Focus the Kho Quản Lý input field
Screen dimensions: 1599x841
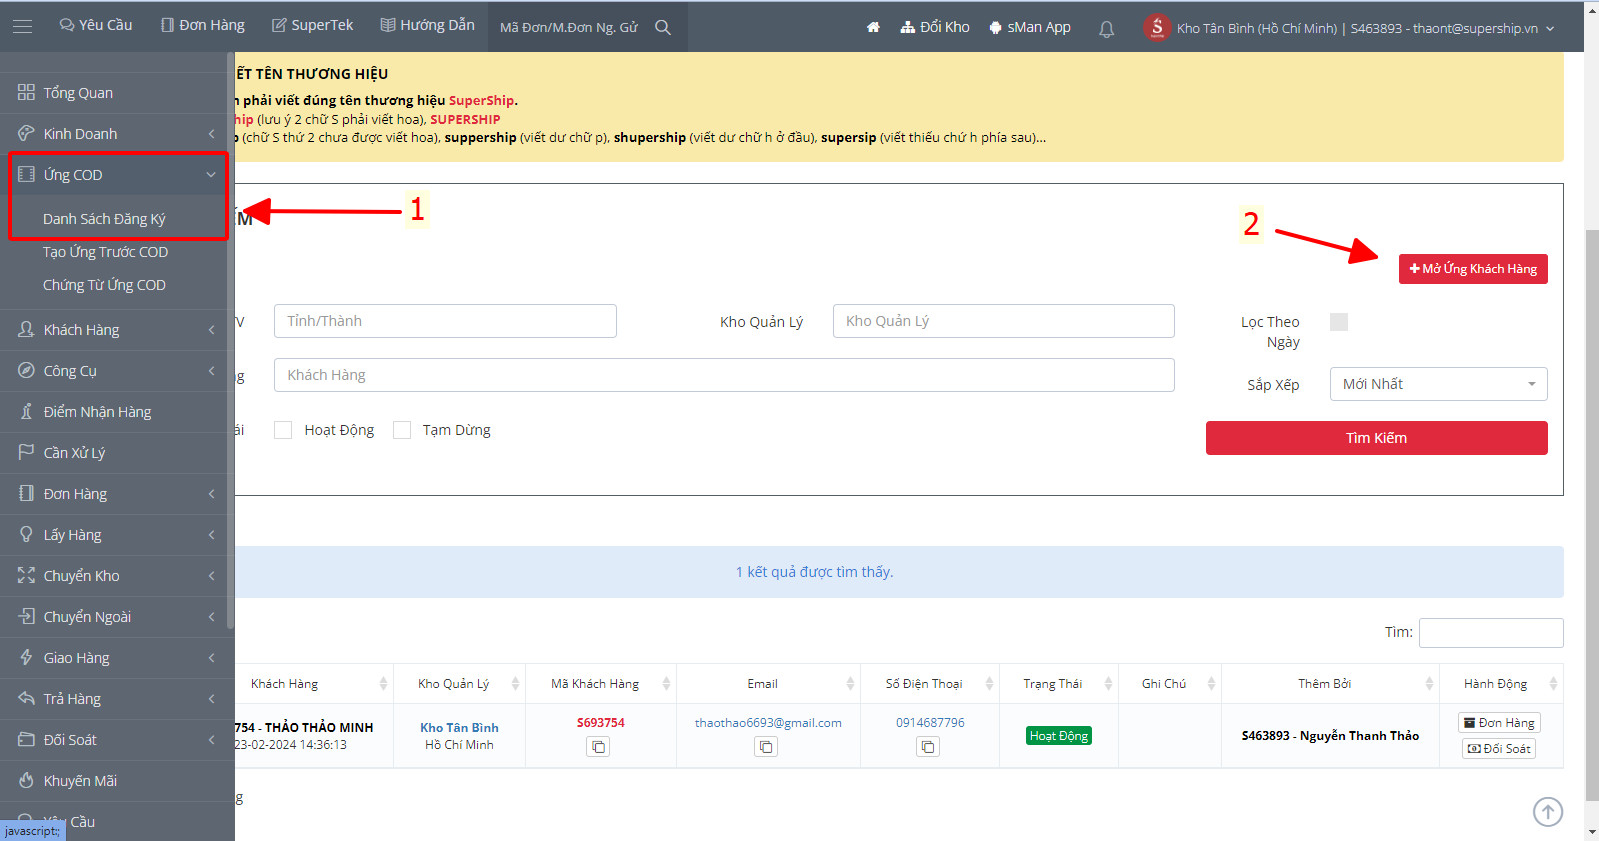coord(1003,321)
